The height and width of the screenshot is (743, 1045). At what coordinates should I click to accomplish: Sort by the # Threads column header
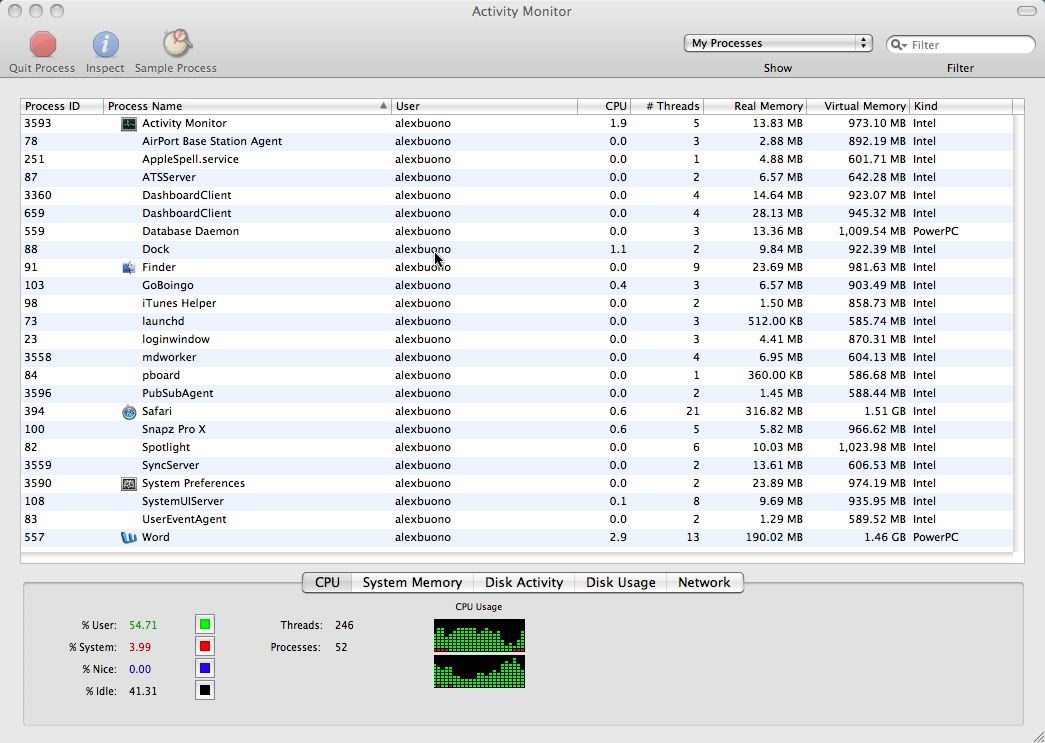pyautogui.click(x=666, y=106)
